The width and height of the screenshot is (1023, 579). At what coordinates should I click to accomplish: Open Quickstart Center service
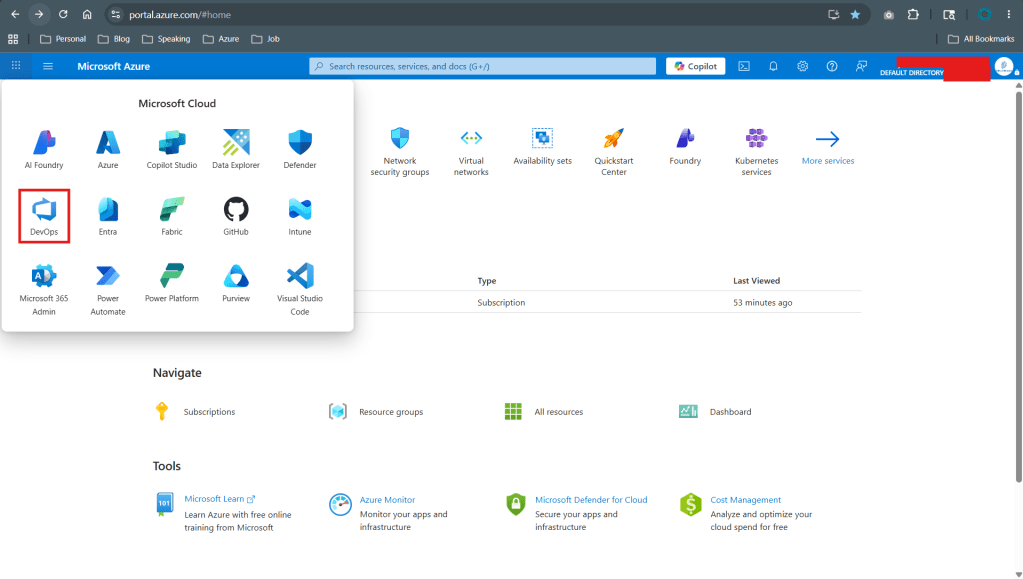[613, 152]
